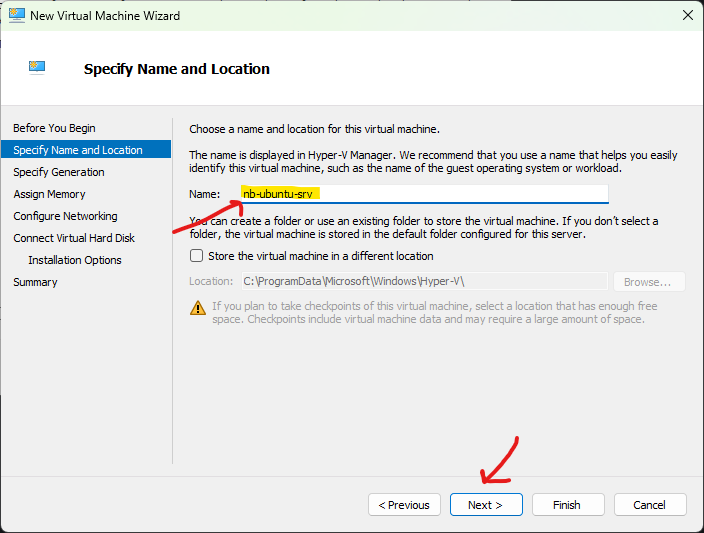Close the New Virtual Machine Wizard
This screenshot has height=533, width=704.
(x=687, y=15)
